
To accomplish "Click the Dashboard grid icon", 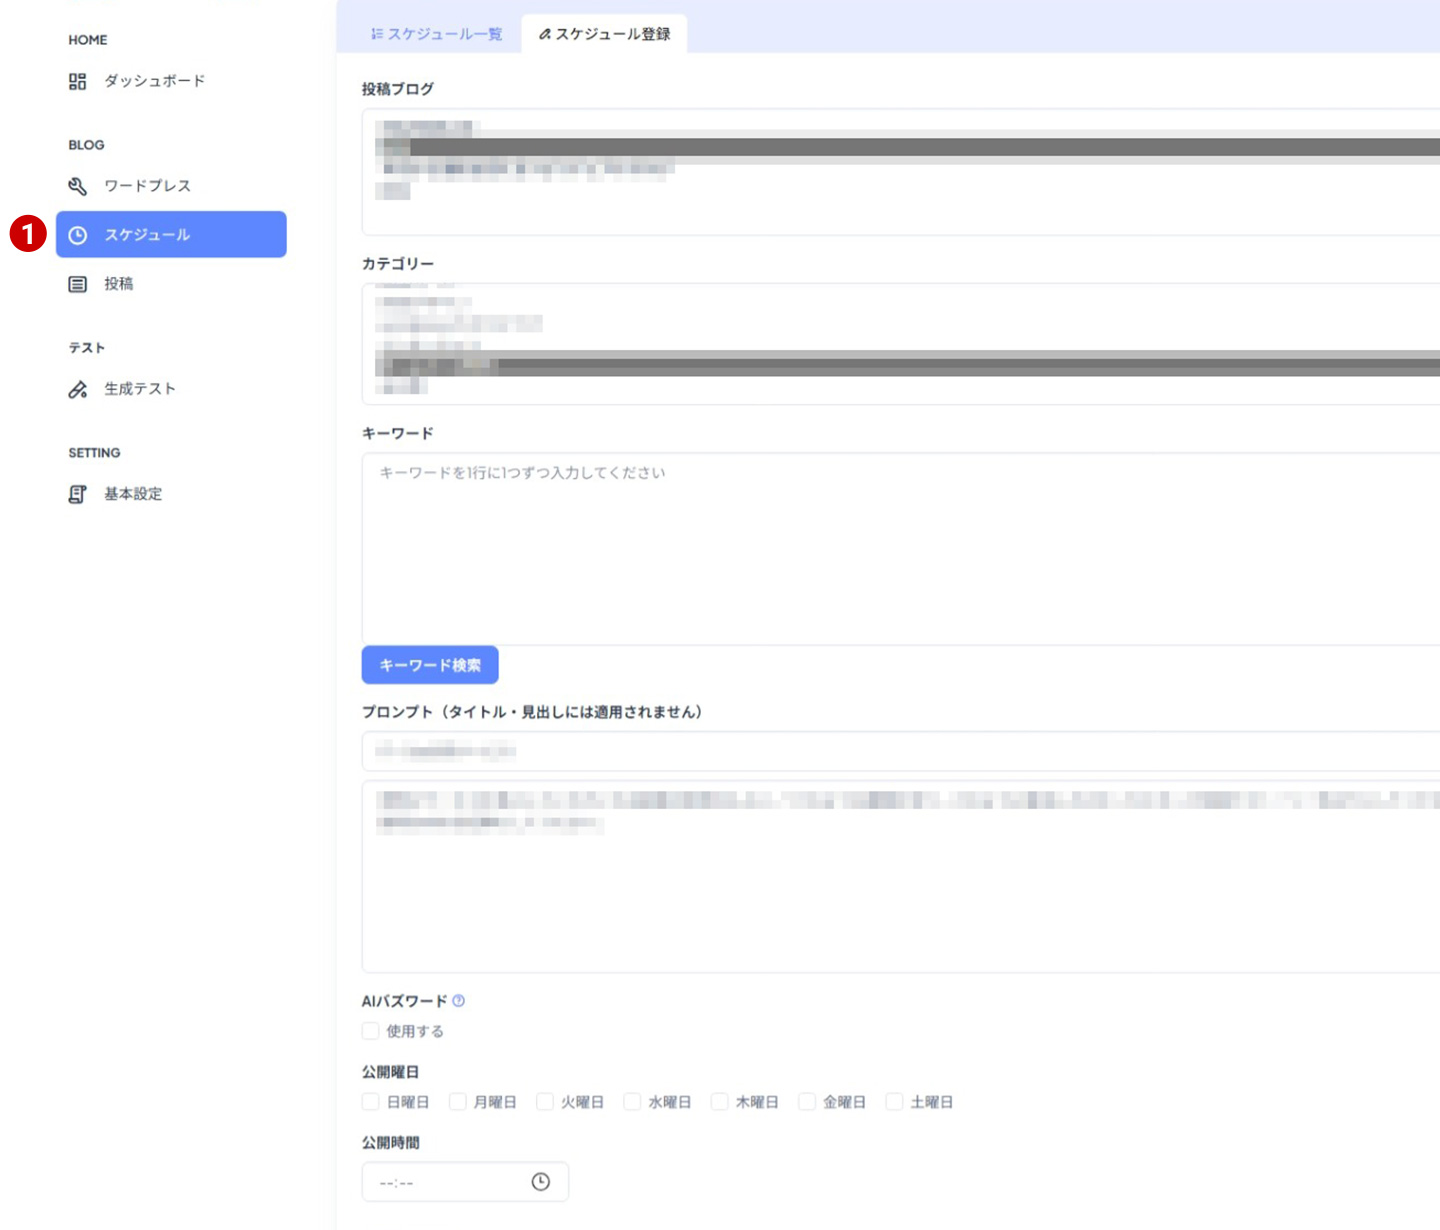I will point(77,82).
